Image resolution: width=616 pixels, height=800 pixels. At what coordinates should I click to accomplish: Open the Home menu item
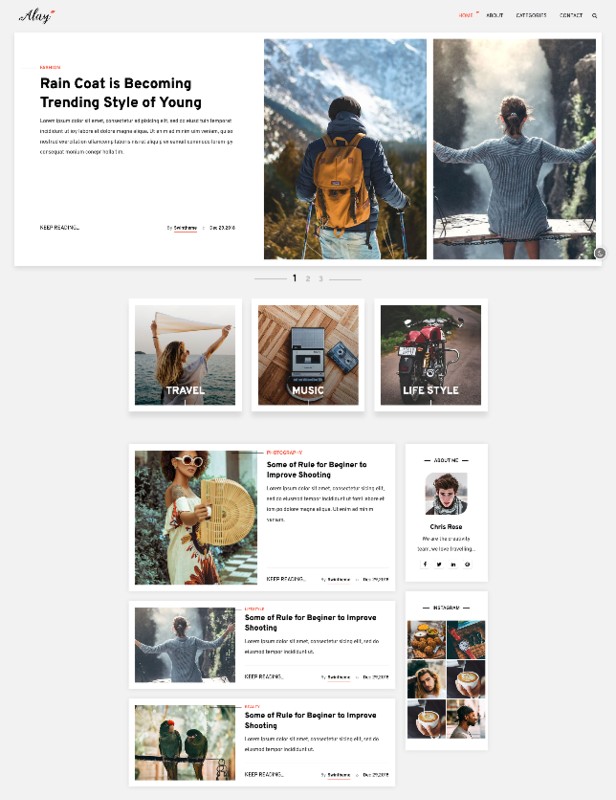(x=466, y=15)
